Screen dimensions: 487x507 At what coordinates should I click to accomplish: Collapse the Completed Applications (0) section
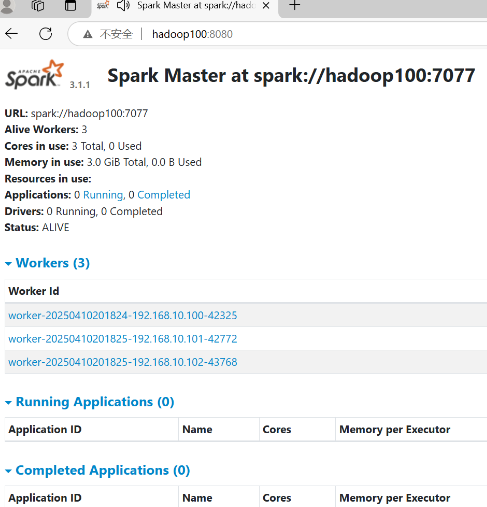(x=98, y=470)
